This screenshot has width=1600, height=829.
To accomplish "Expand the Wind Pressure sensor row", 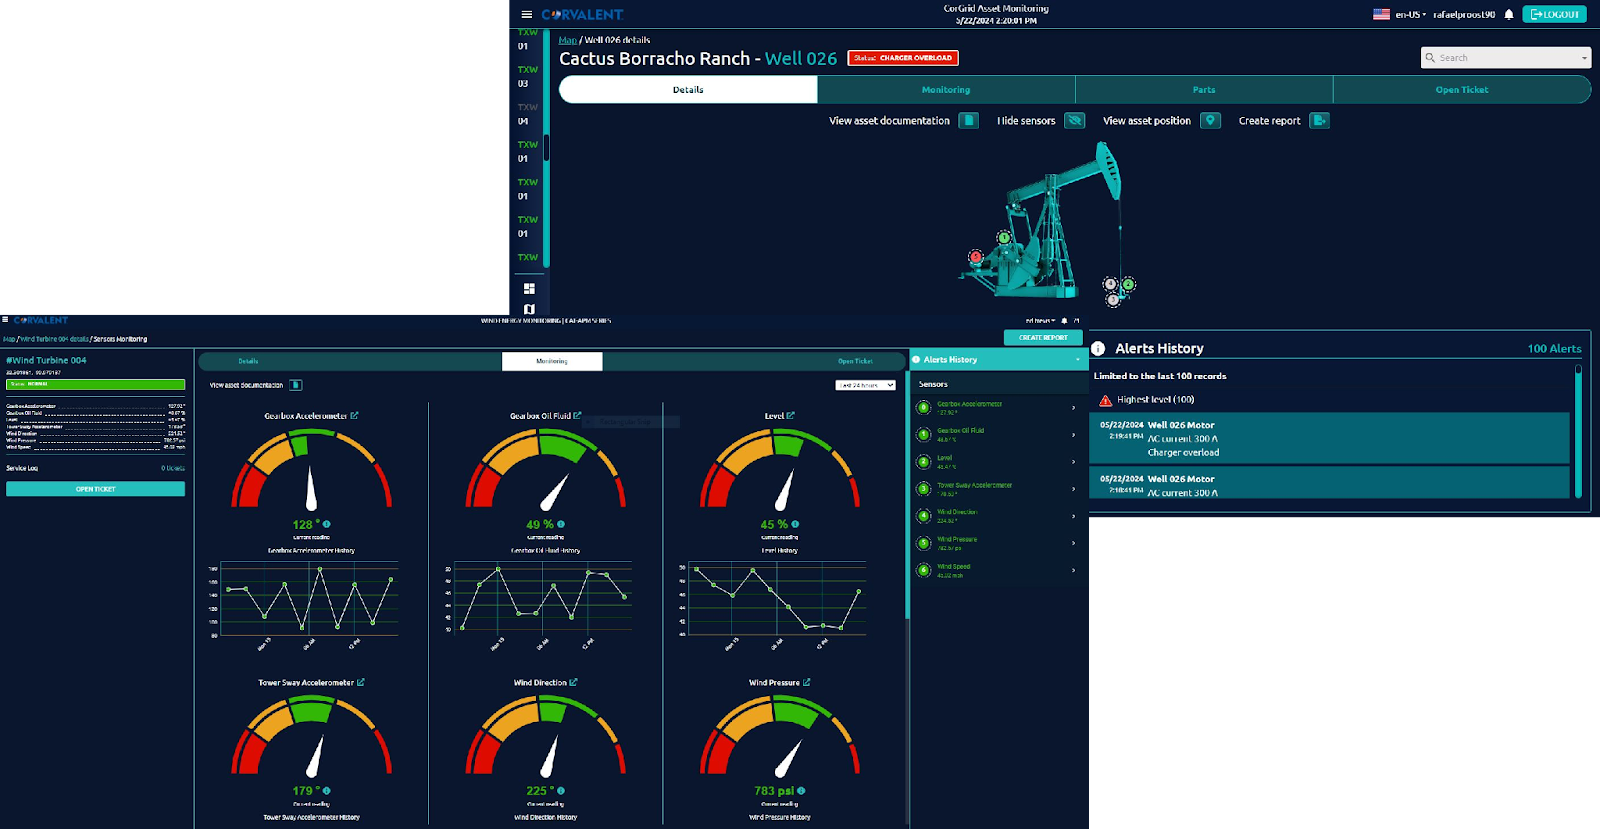I will click(1073, 543).
